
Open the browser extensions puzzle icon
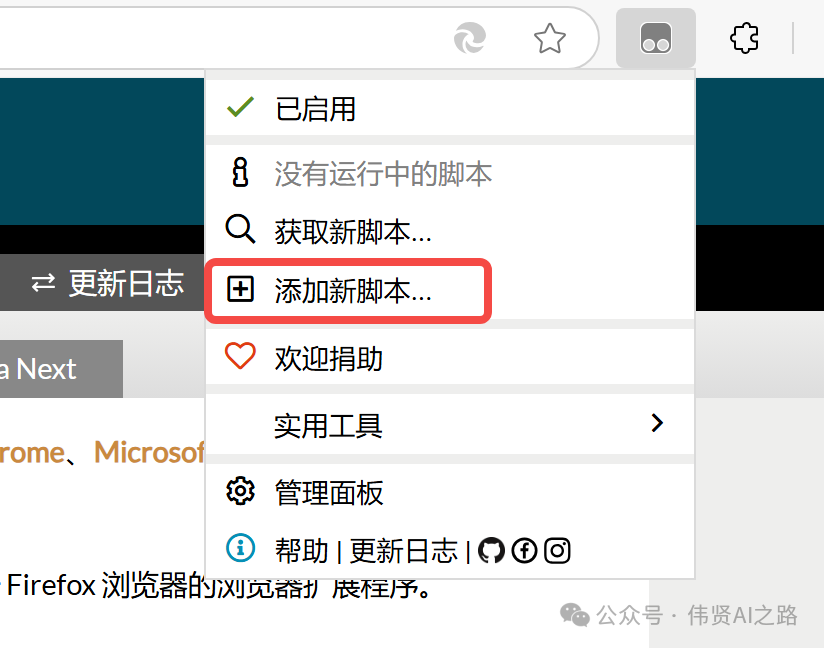(x=744, y=38)
